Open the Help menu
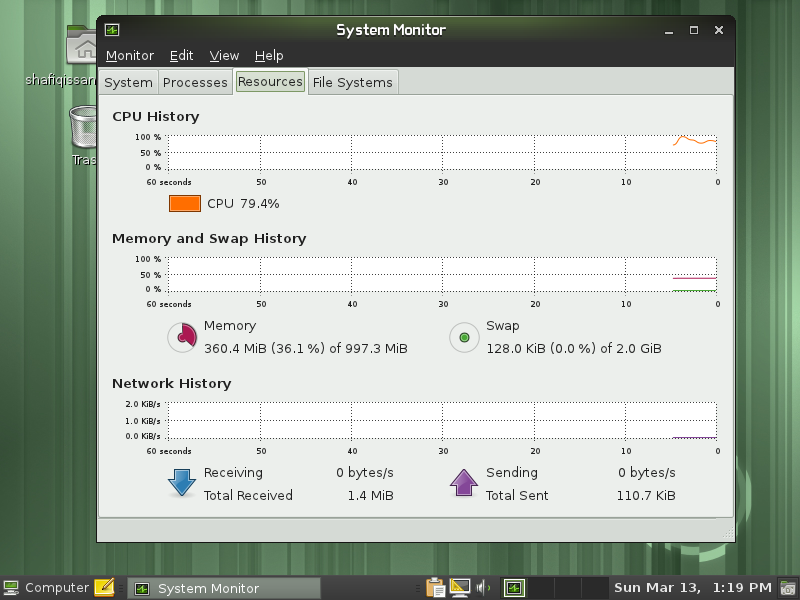This screenshot has width=800, height=600. pyautogui.click(x=269, y=56)
